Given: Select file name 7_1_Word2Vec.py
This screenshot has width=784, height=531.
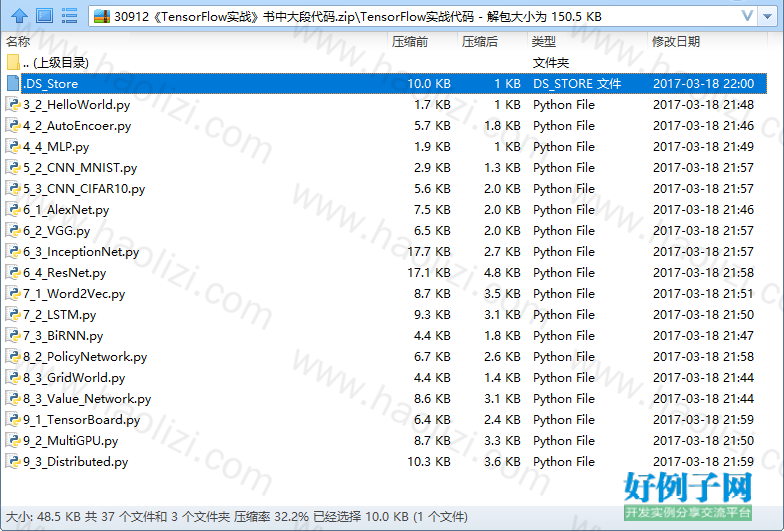Looking at the screenshot, I should click(x=74, y=294).
